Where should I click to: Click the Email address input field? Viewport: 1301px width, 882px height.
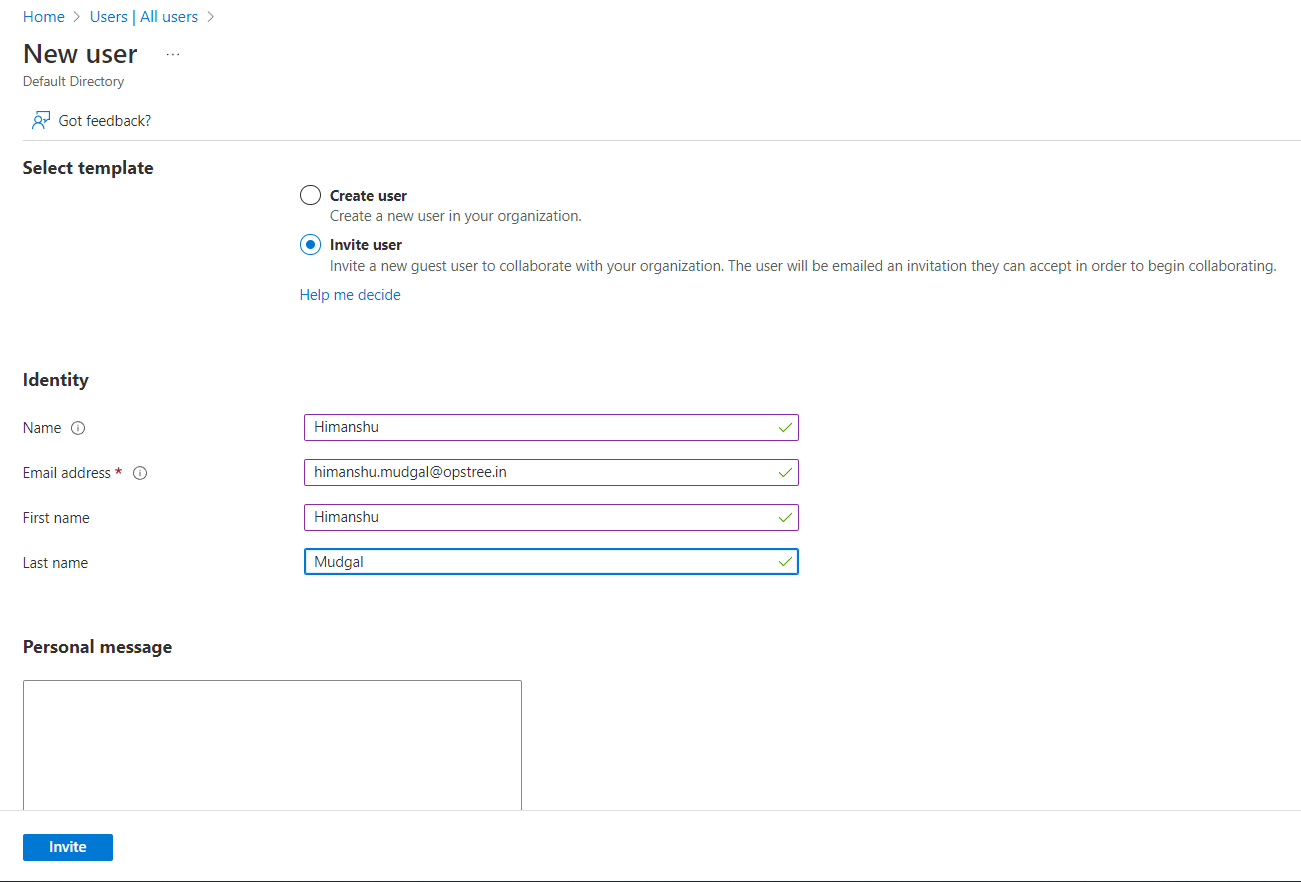pyautogui.click(x=551, y=472)
